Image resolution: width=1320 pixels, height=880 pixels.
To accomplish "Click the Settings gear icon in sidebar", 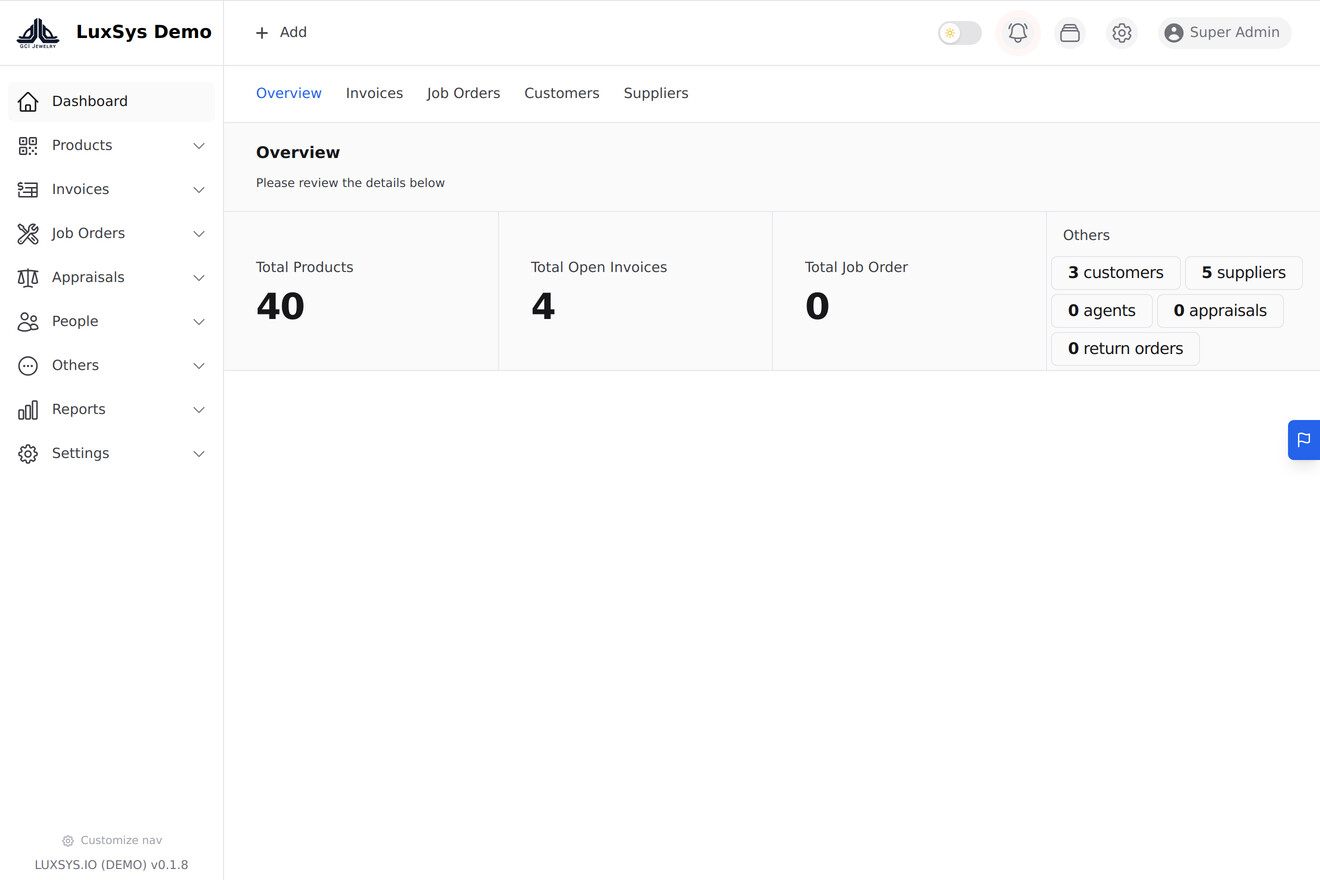I will 28,453.
